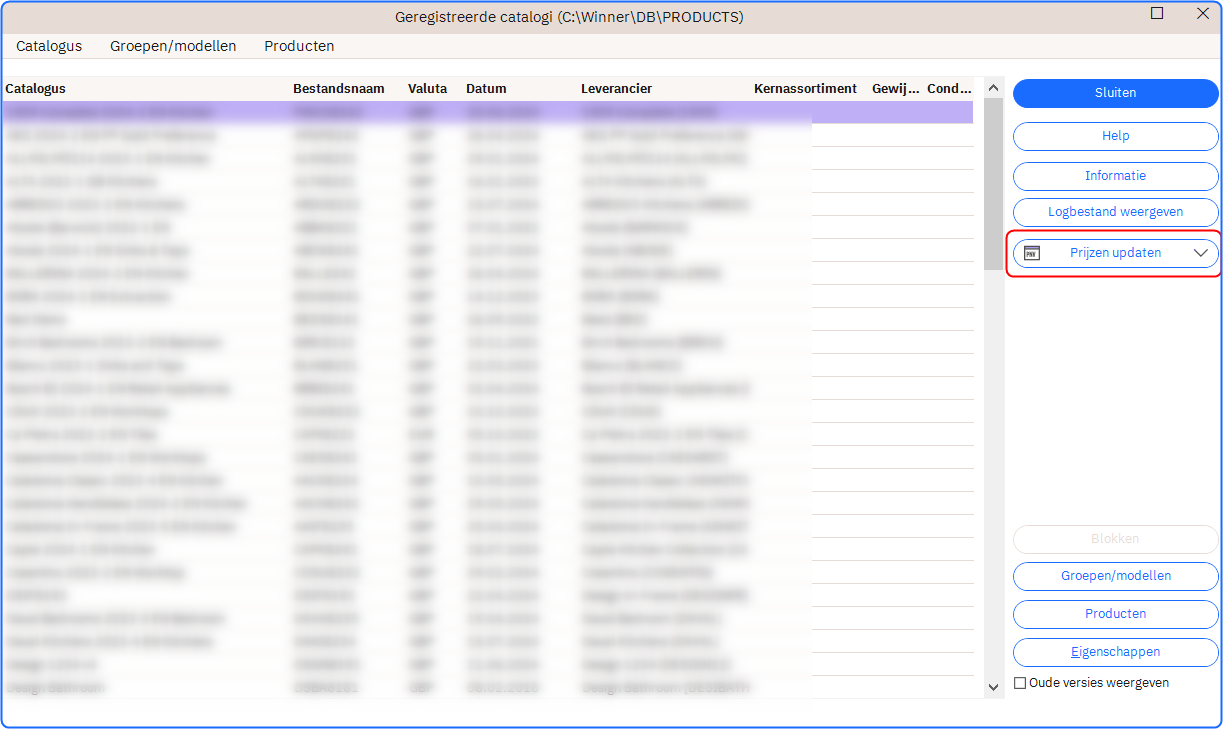The image size is (1223, 729).
Task: Open the Informatie button
Action: tap(1115, 176)
